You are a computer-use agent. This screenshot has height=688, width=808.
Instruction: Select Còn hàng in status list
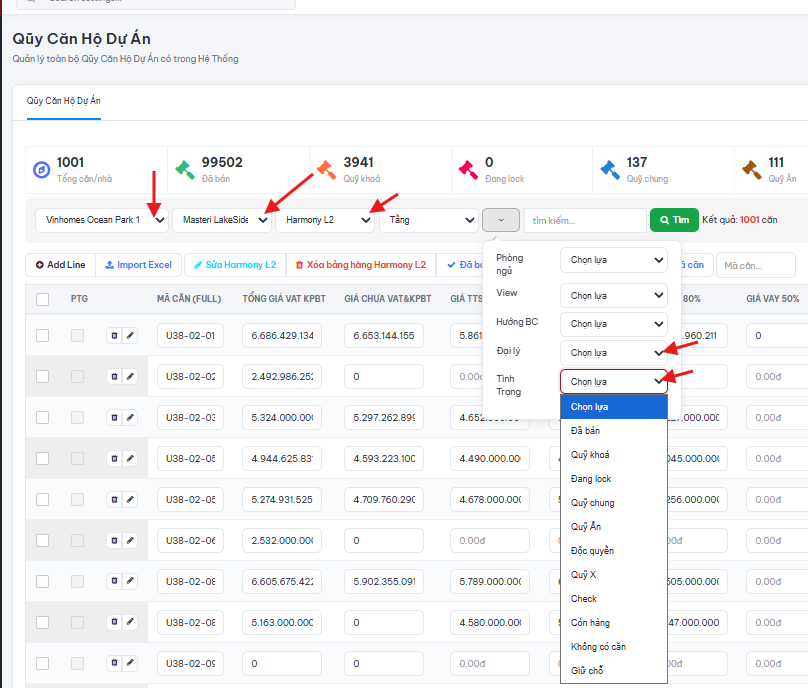pyautogui.click(x=614, y=623)
